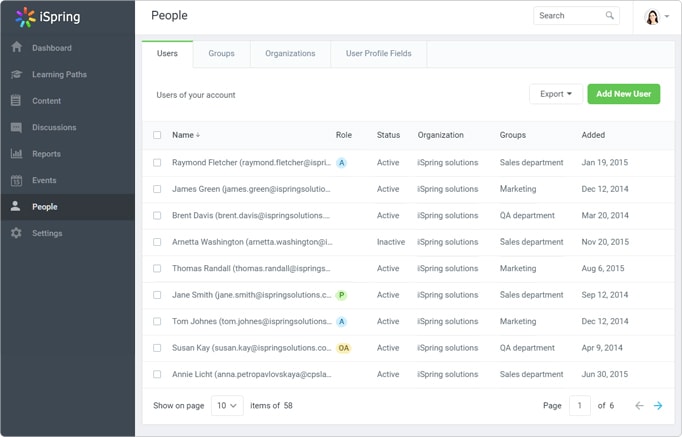Click the Reports bar chart icon
This screenshot has width=682, height=437.
(x=16, y=154)
